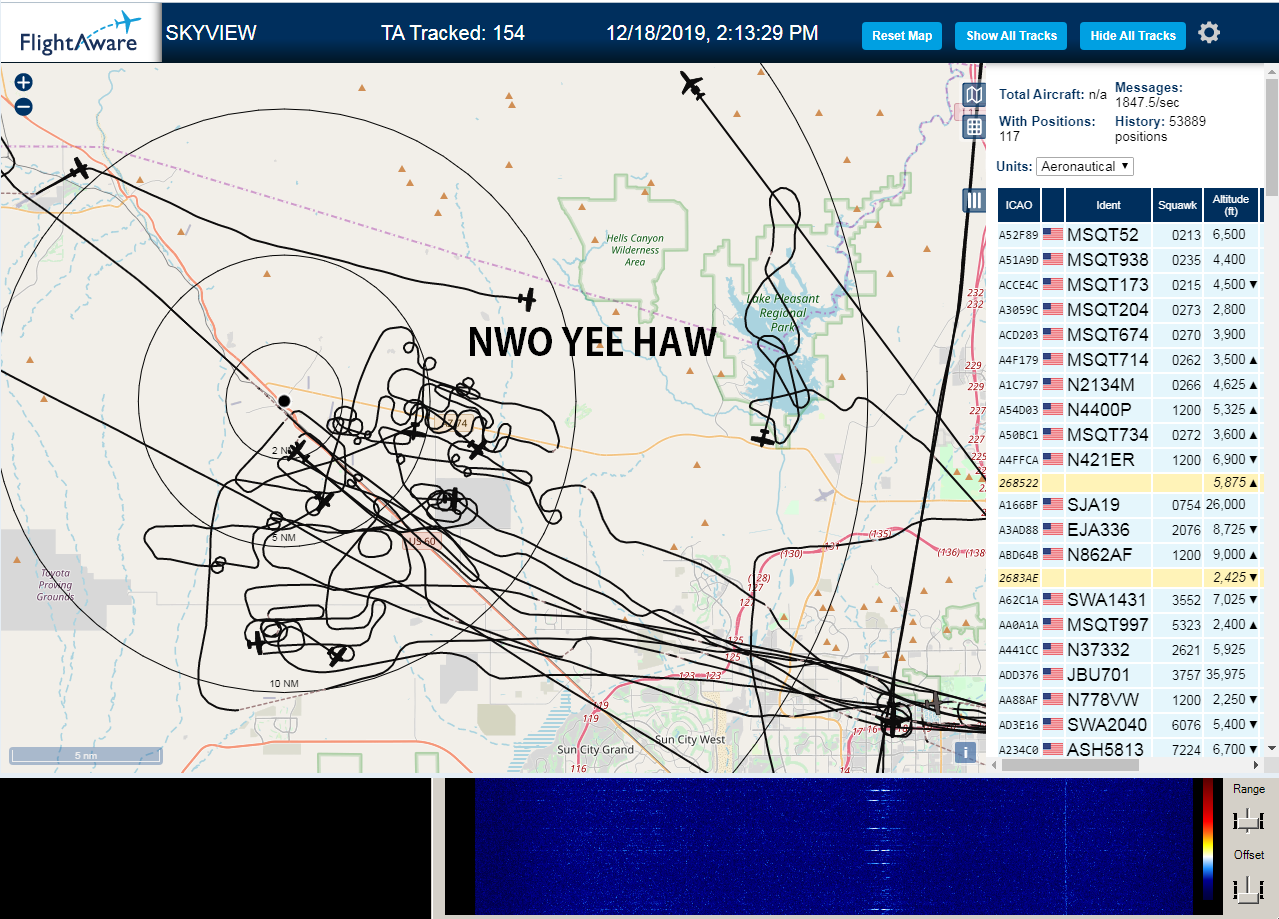This screenshot has height=919, width=1279.
Task: Select SWA2040 aircraft row
Action: pos(1130,724)
